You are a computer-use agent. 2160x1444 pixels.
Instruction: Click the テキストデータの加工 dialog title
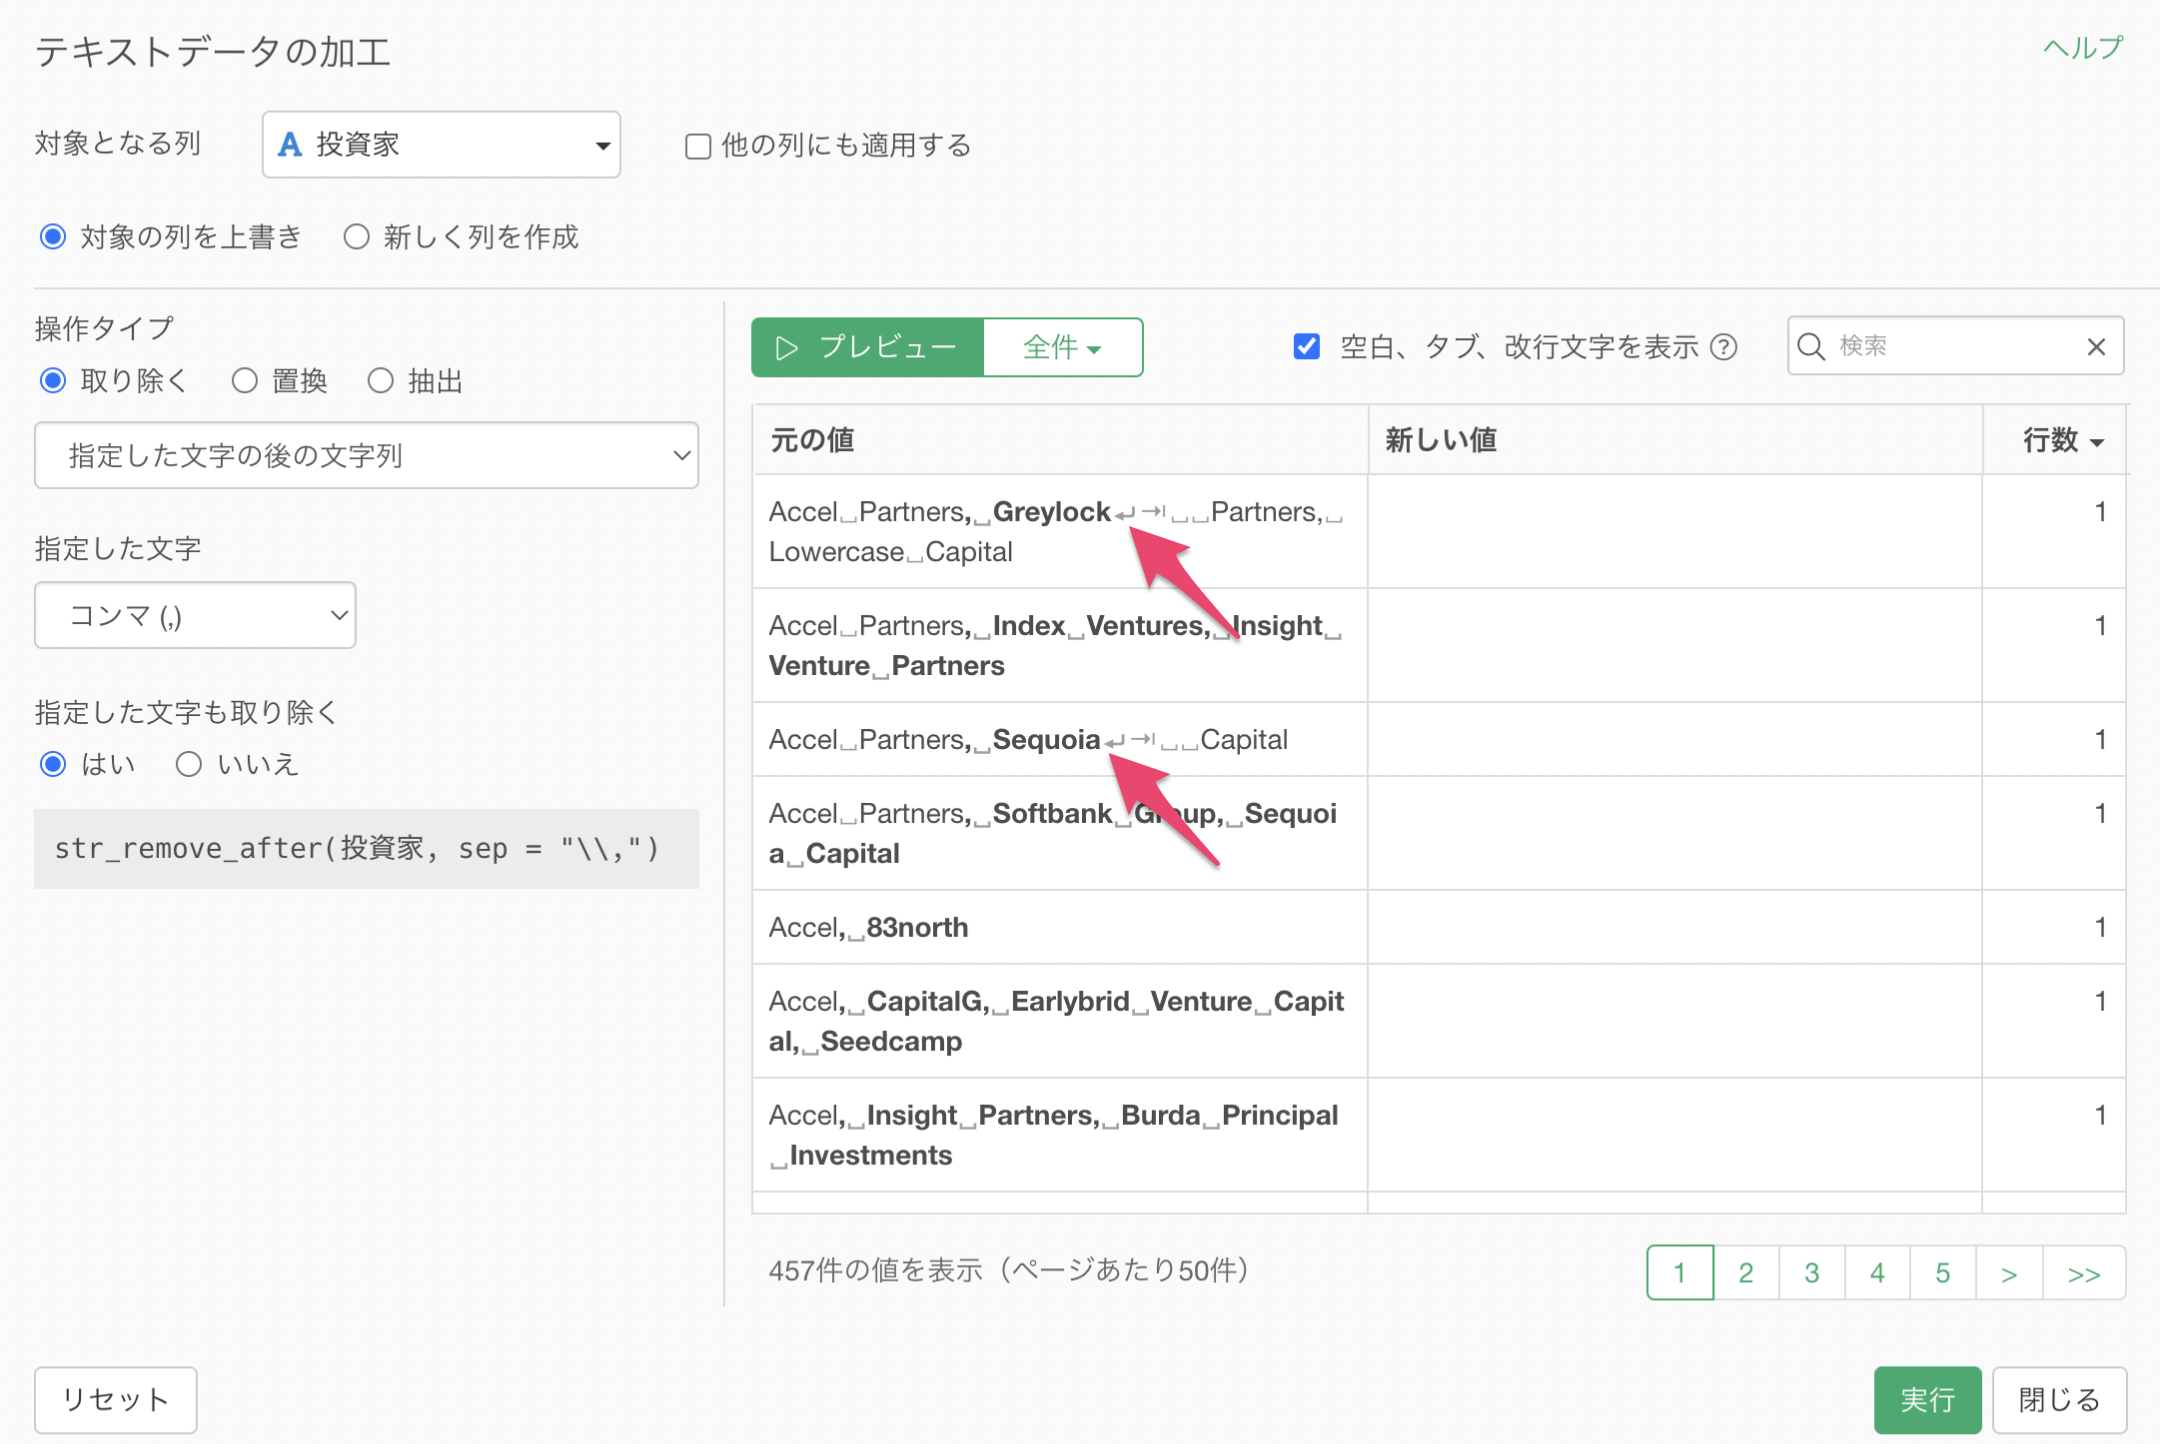213,52
